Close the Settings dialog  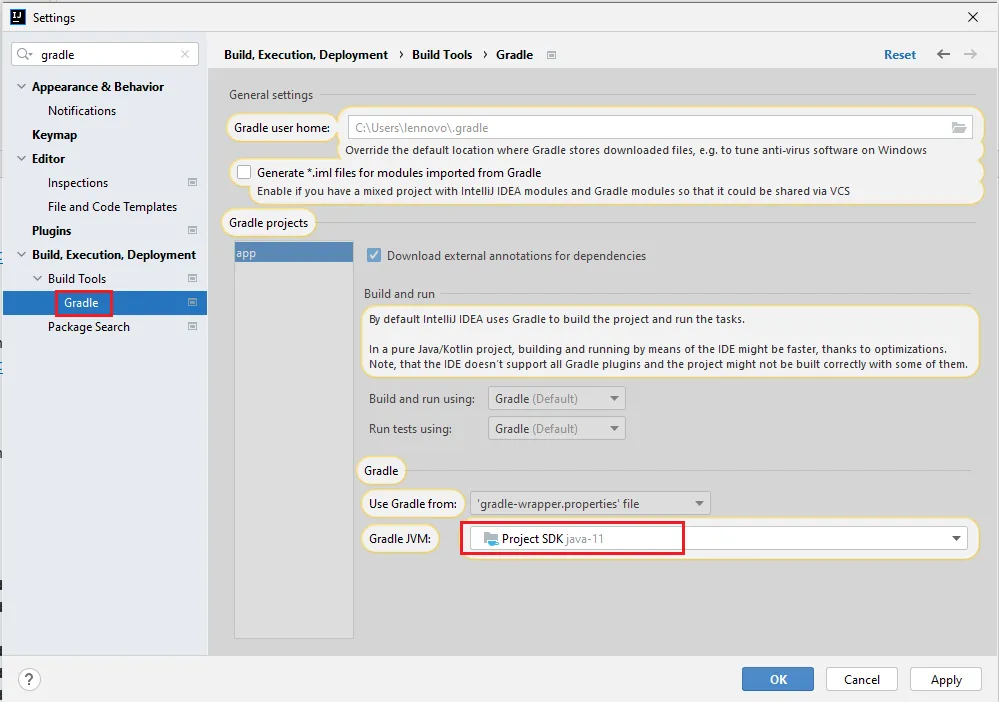[x=973, y=17]
